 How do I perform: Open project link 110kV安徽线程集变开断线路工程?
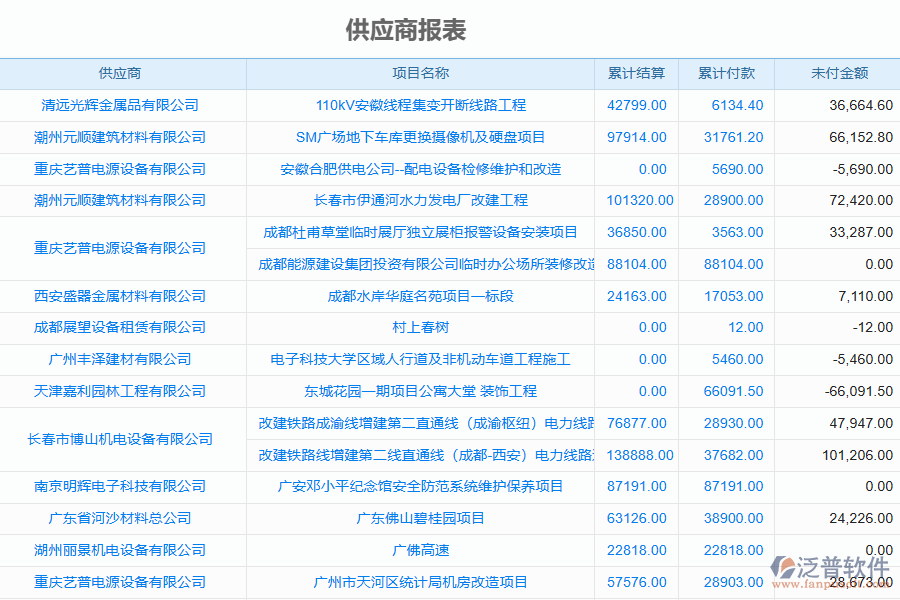(420, 105)
